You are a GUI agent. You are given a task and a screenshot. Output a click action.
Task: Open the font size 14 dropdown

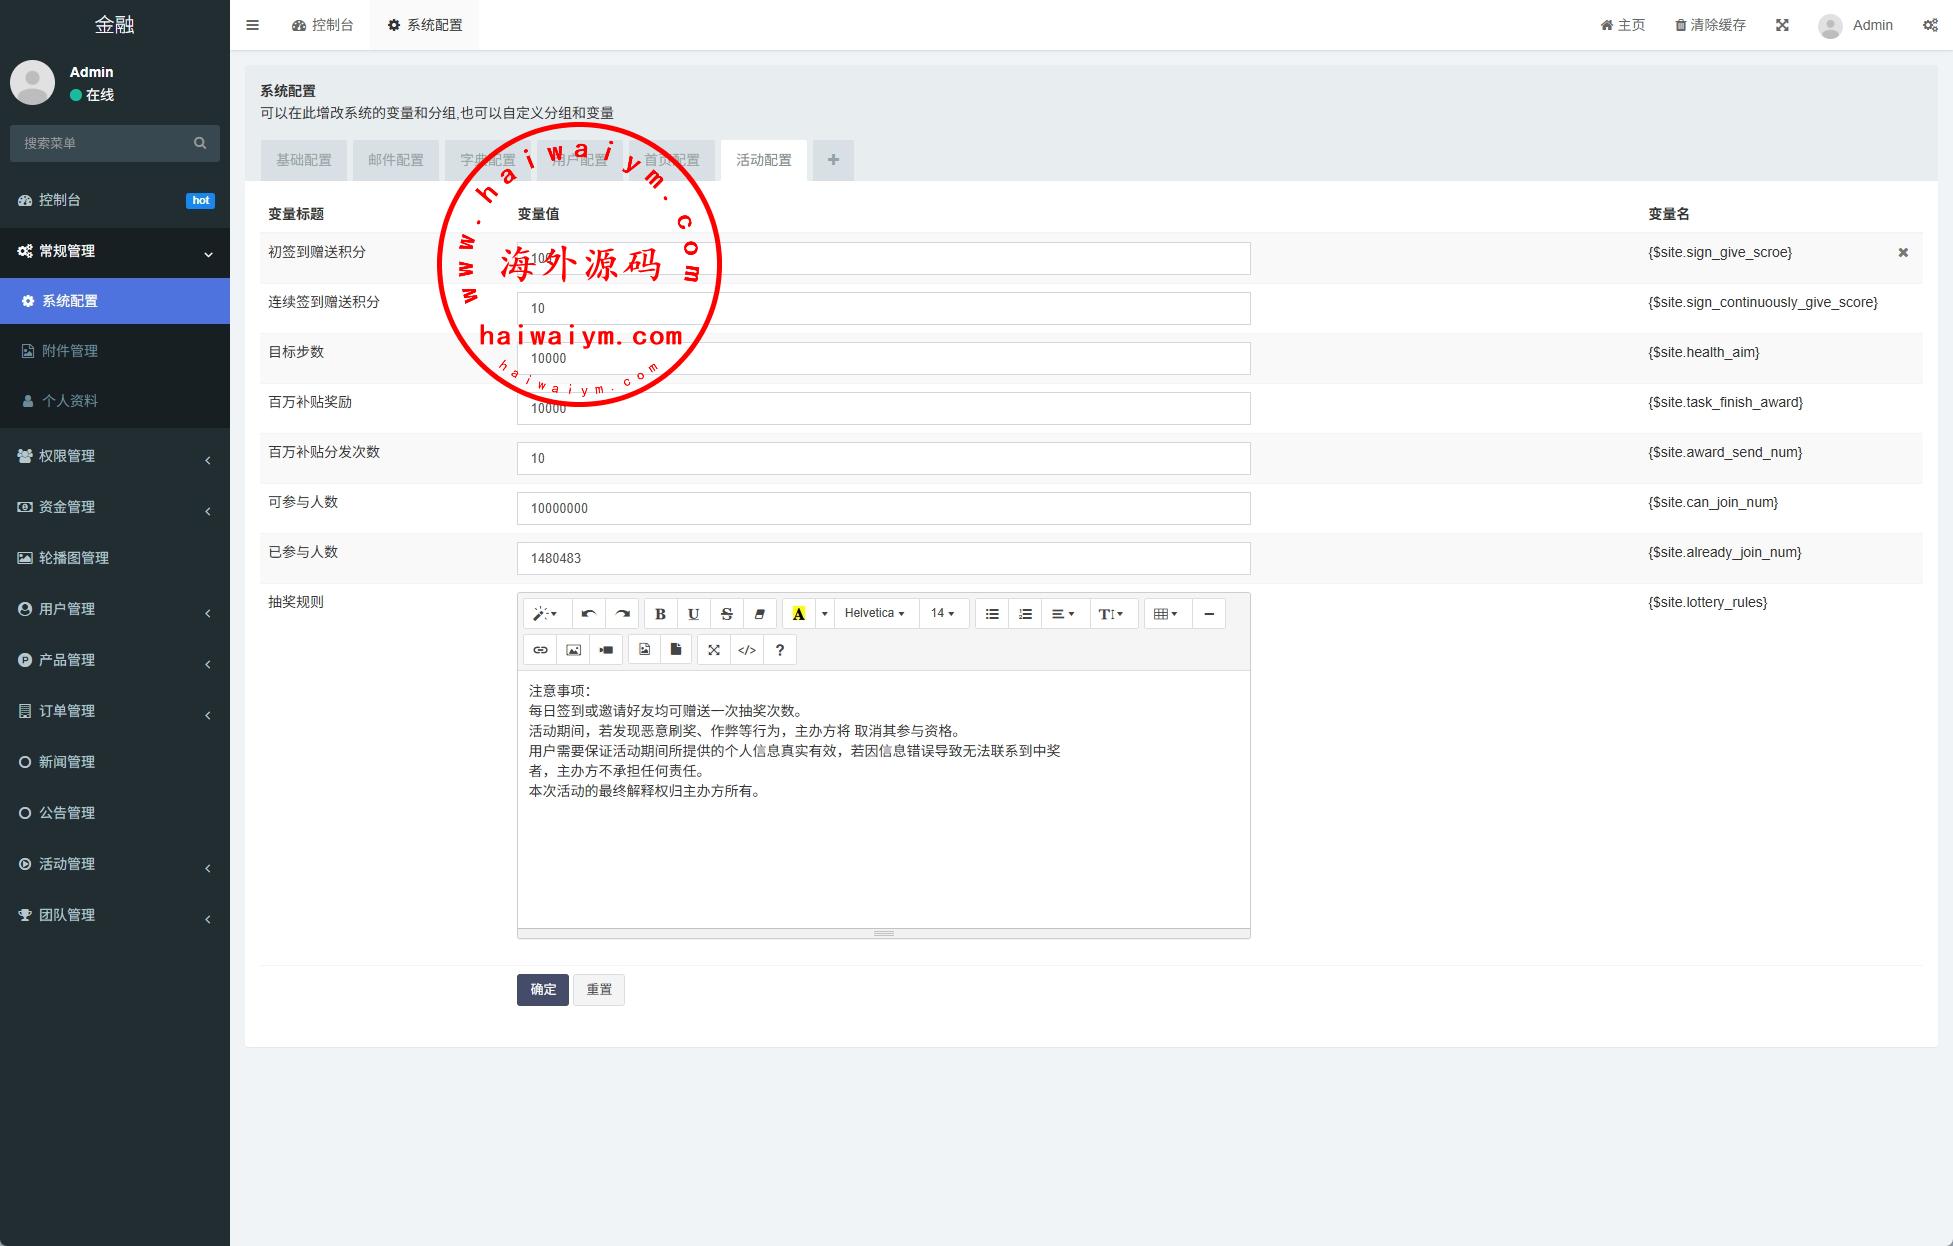click(942, 614)
